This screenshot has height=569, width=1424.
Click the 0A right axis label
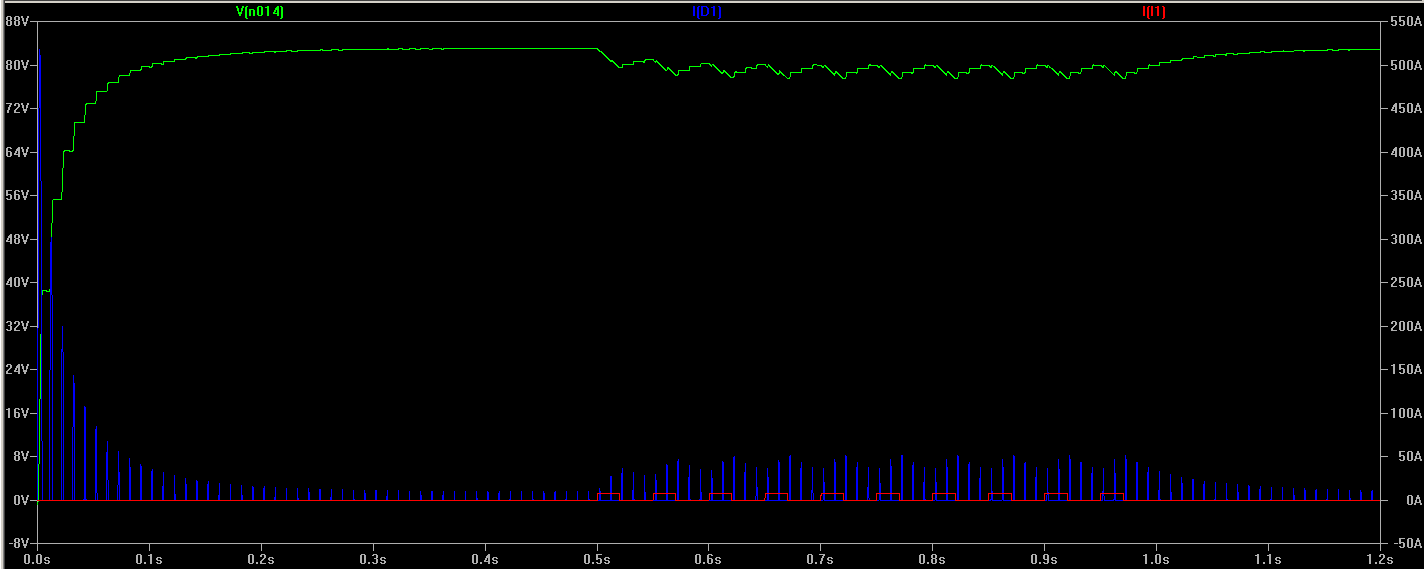pos(1413,500)
